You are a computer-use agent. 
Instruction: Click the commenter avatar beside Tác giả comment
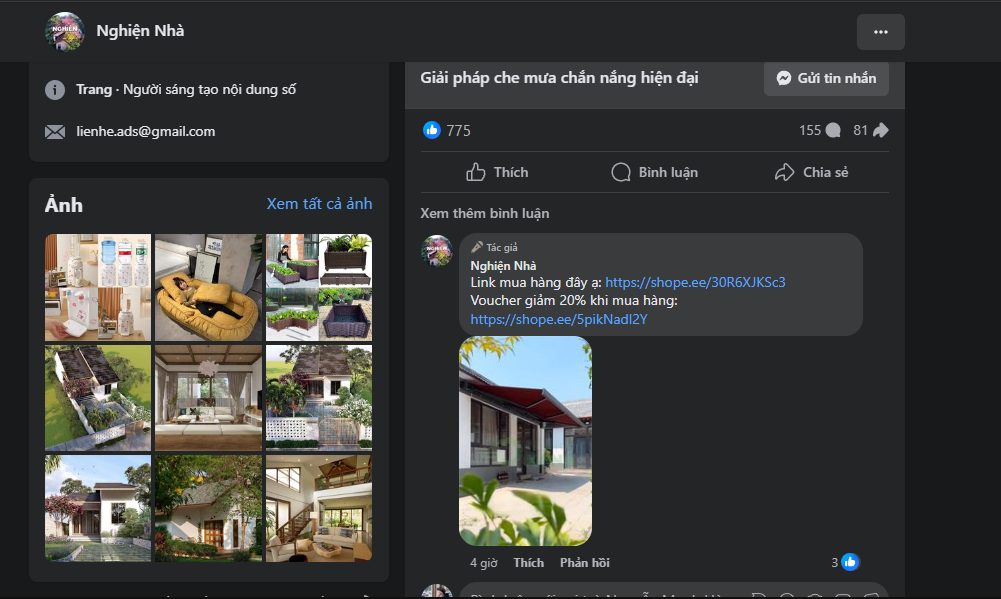click(x=437, y=250)
